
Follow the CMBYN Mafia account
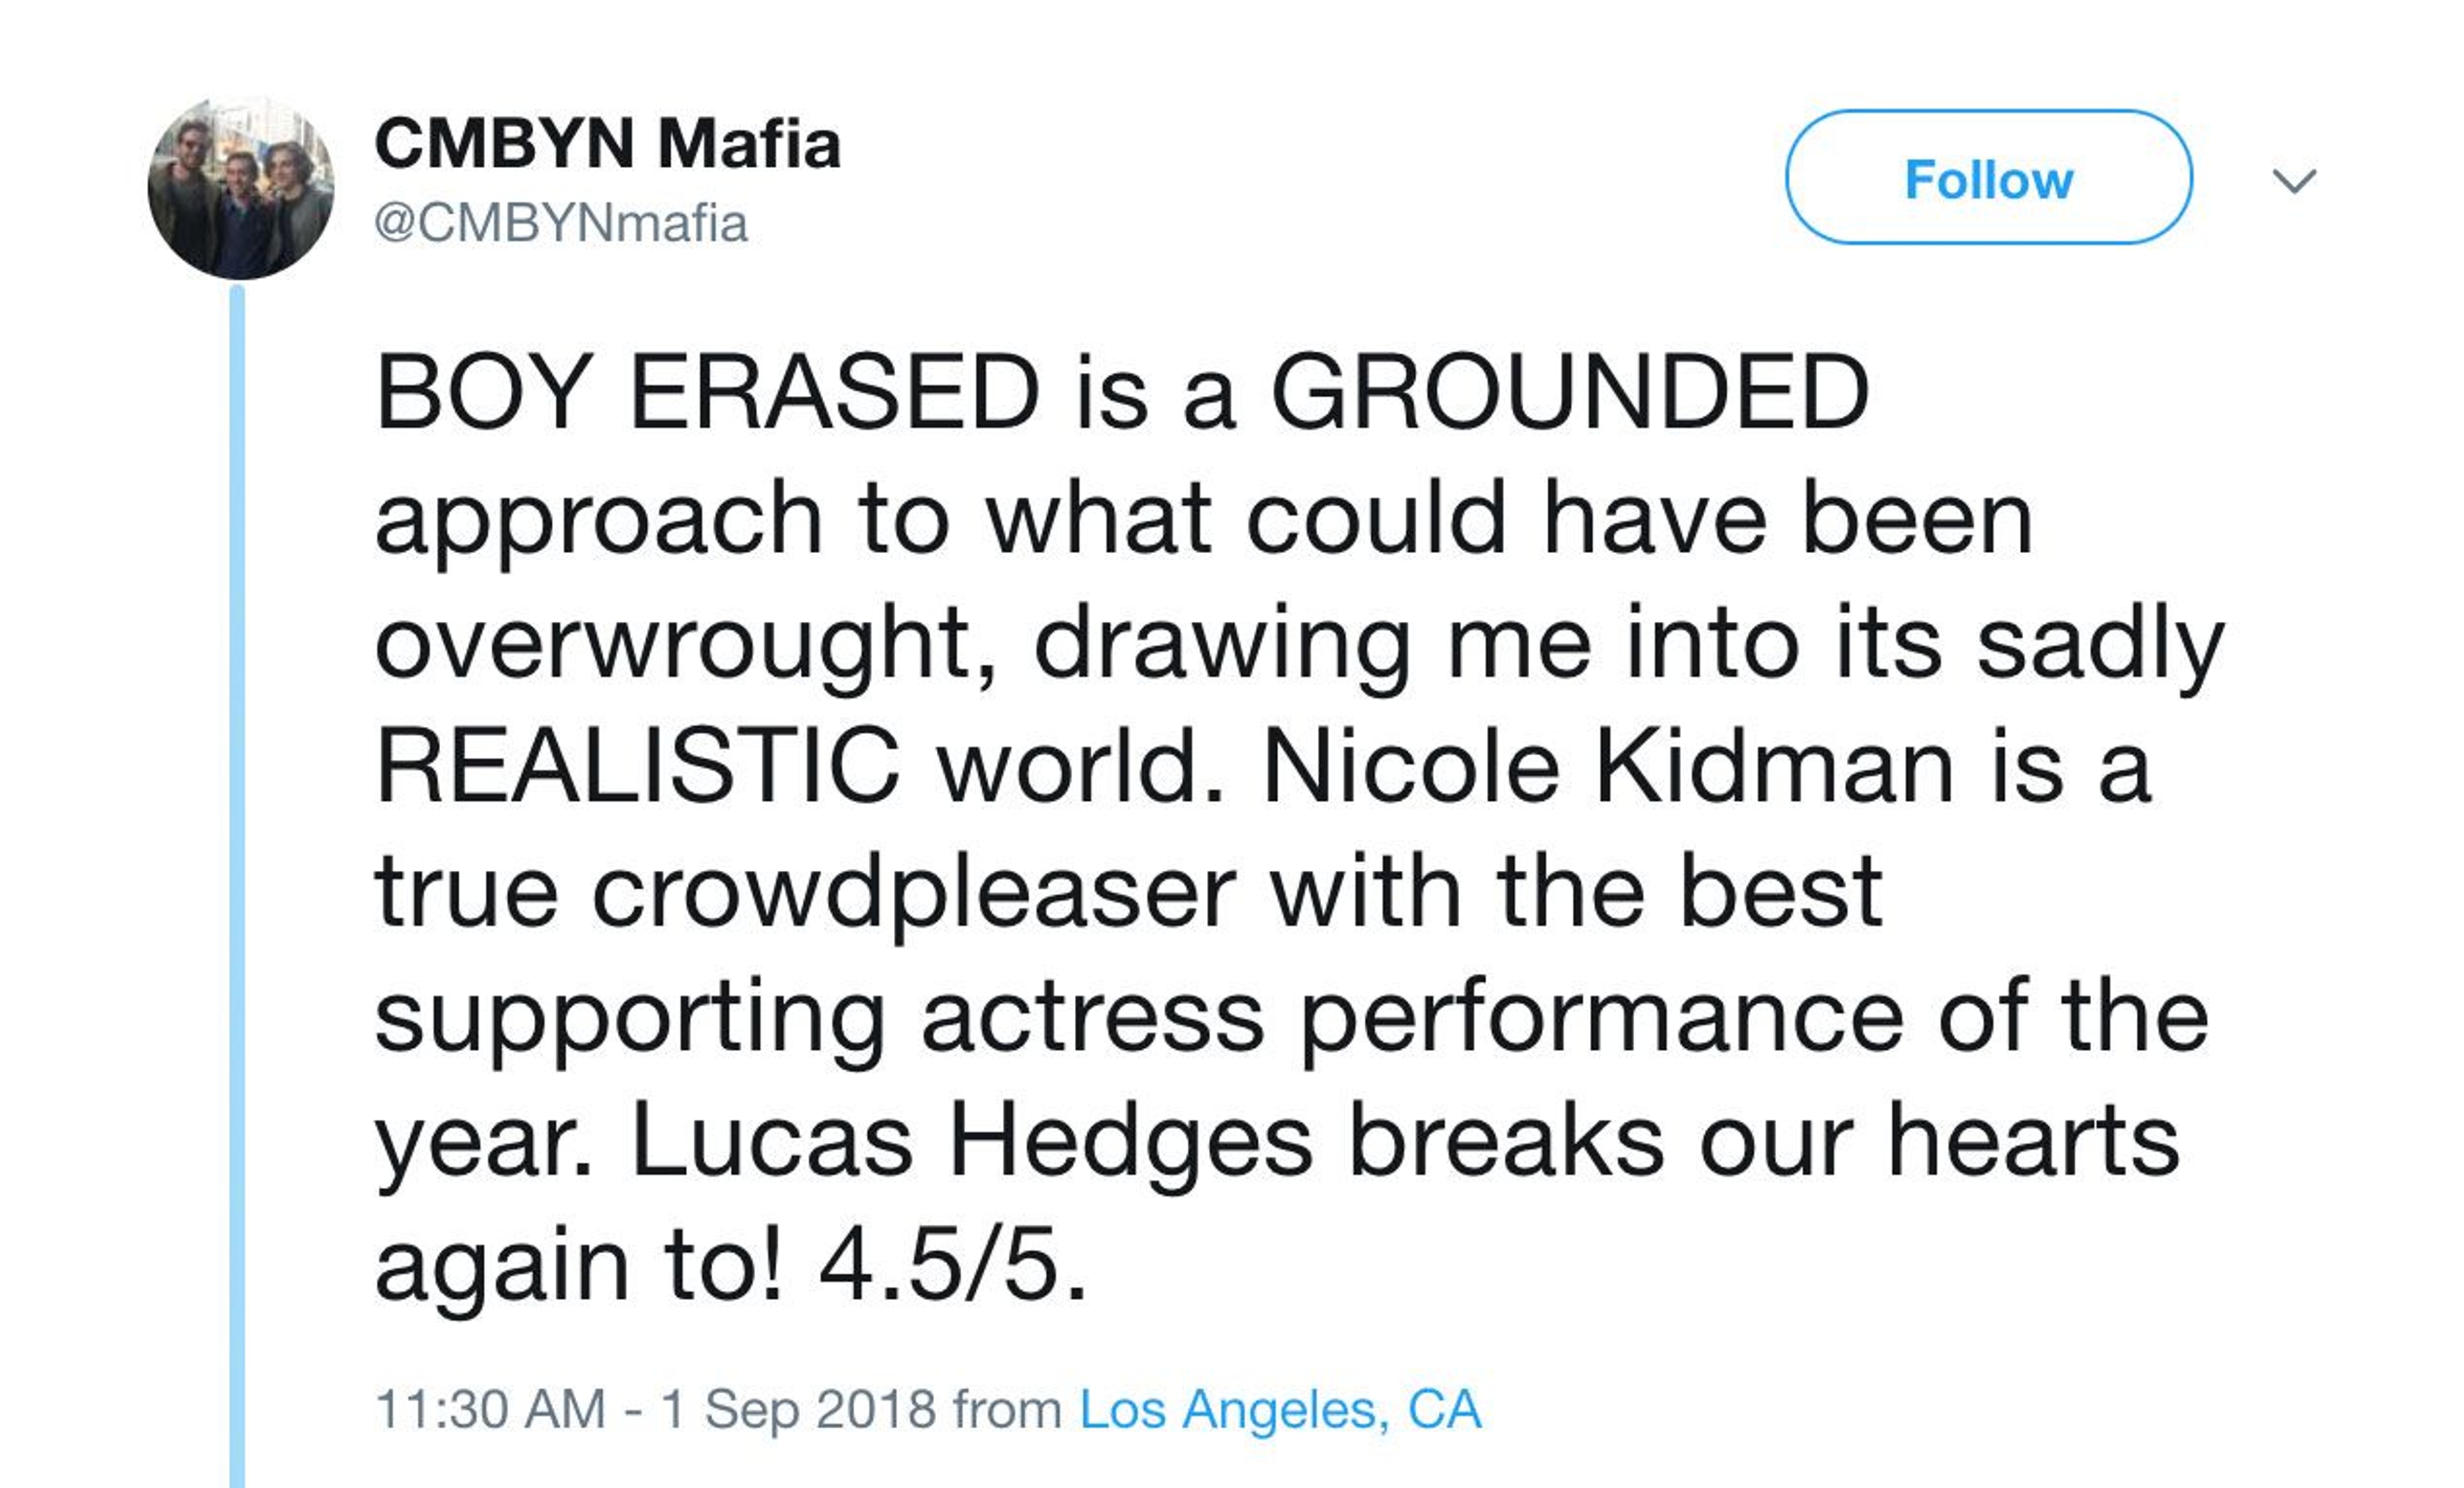pos(1988,178)
